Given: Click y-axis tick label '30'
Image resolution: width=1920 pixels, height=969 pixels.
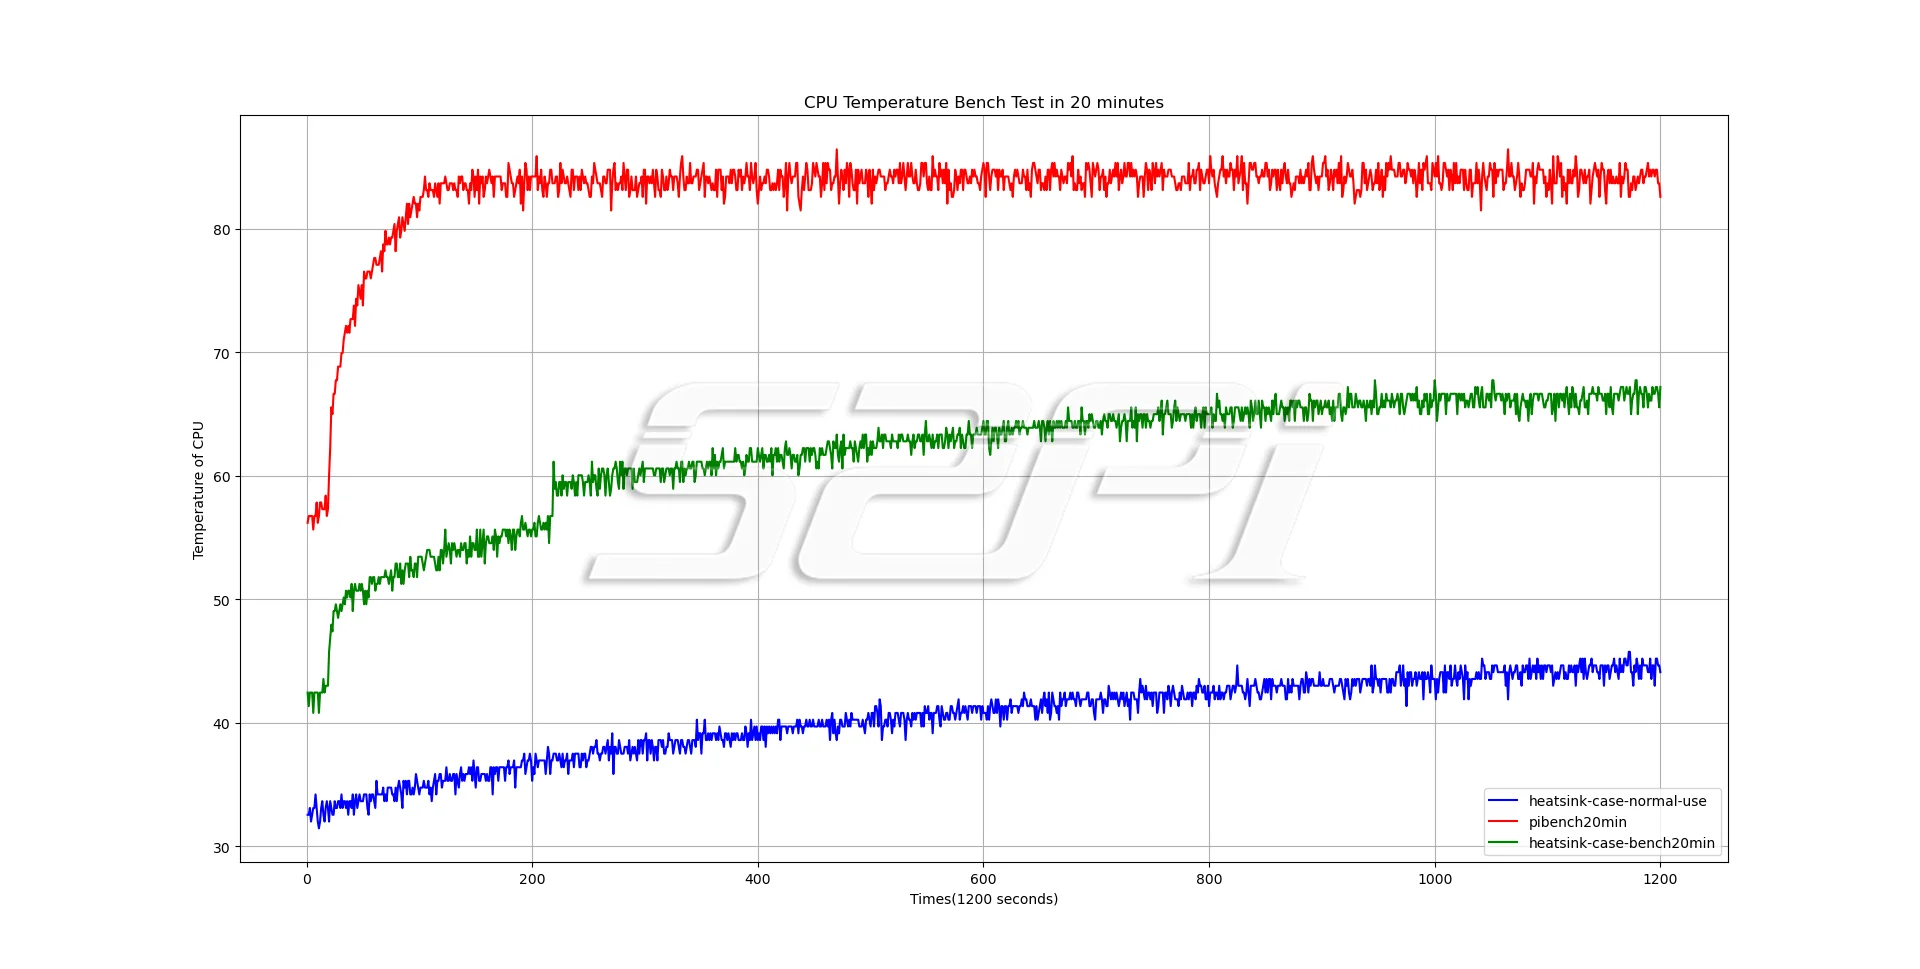Looking at the screenshot, I should [x=221, y=848].
